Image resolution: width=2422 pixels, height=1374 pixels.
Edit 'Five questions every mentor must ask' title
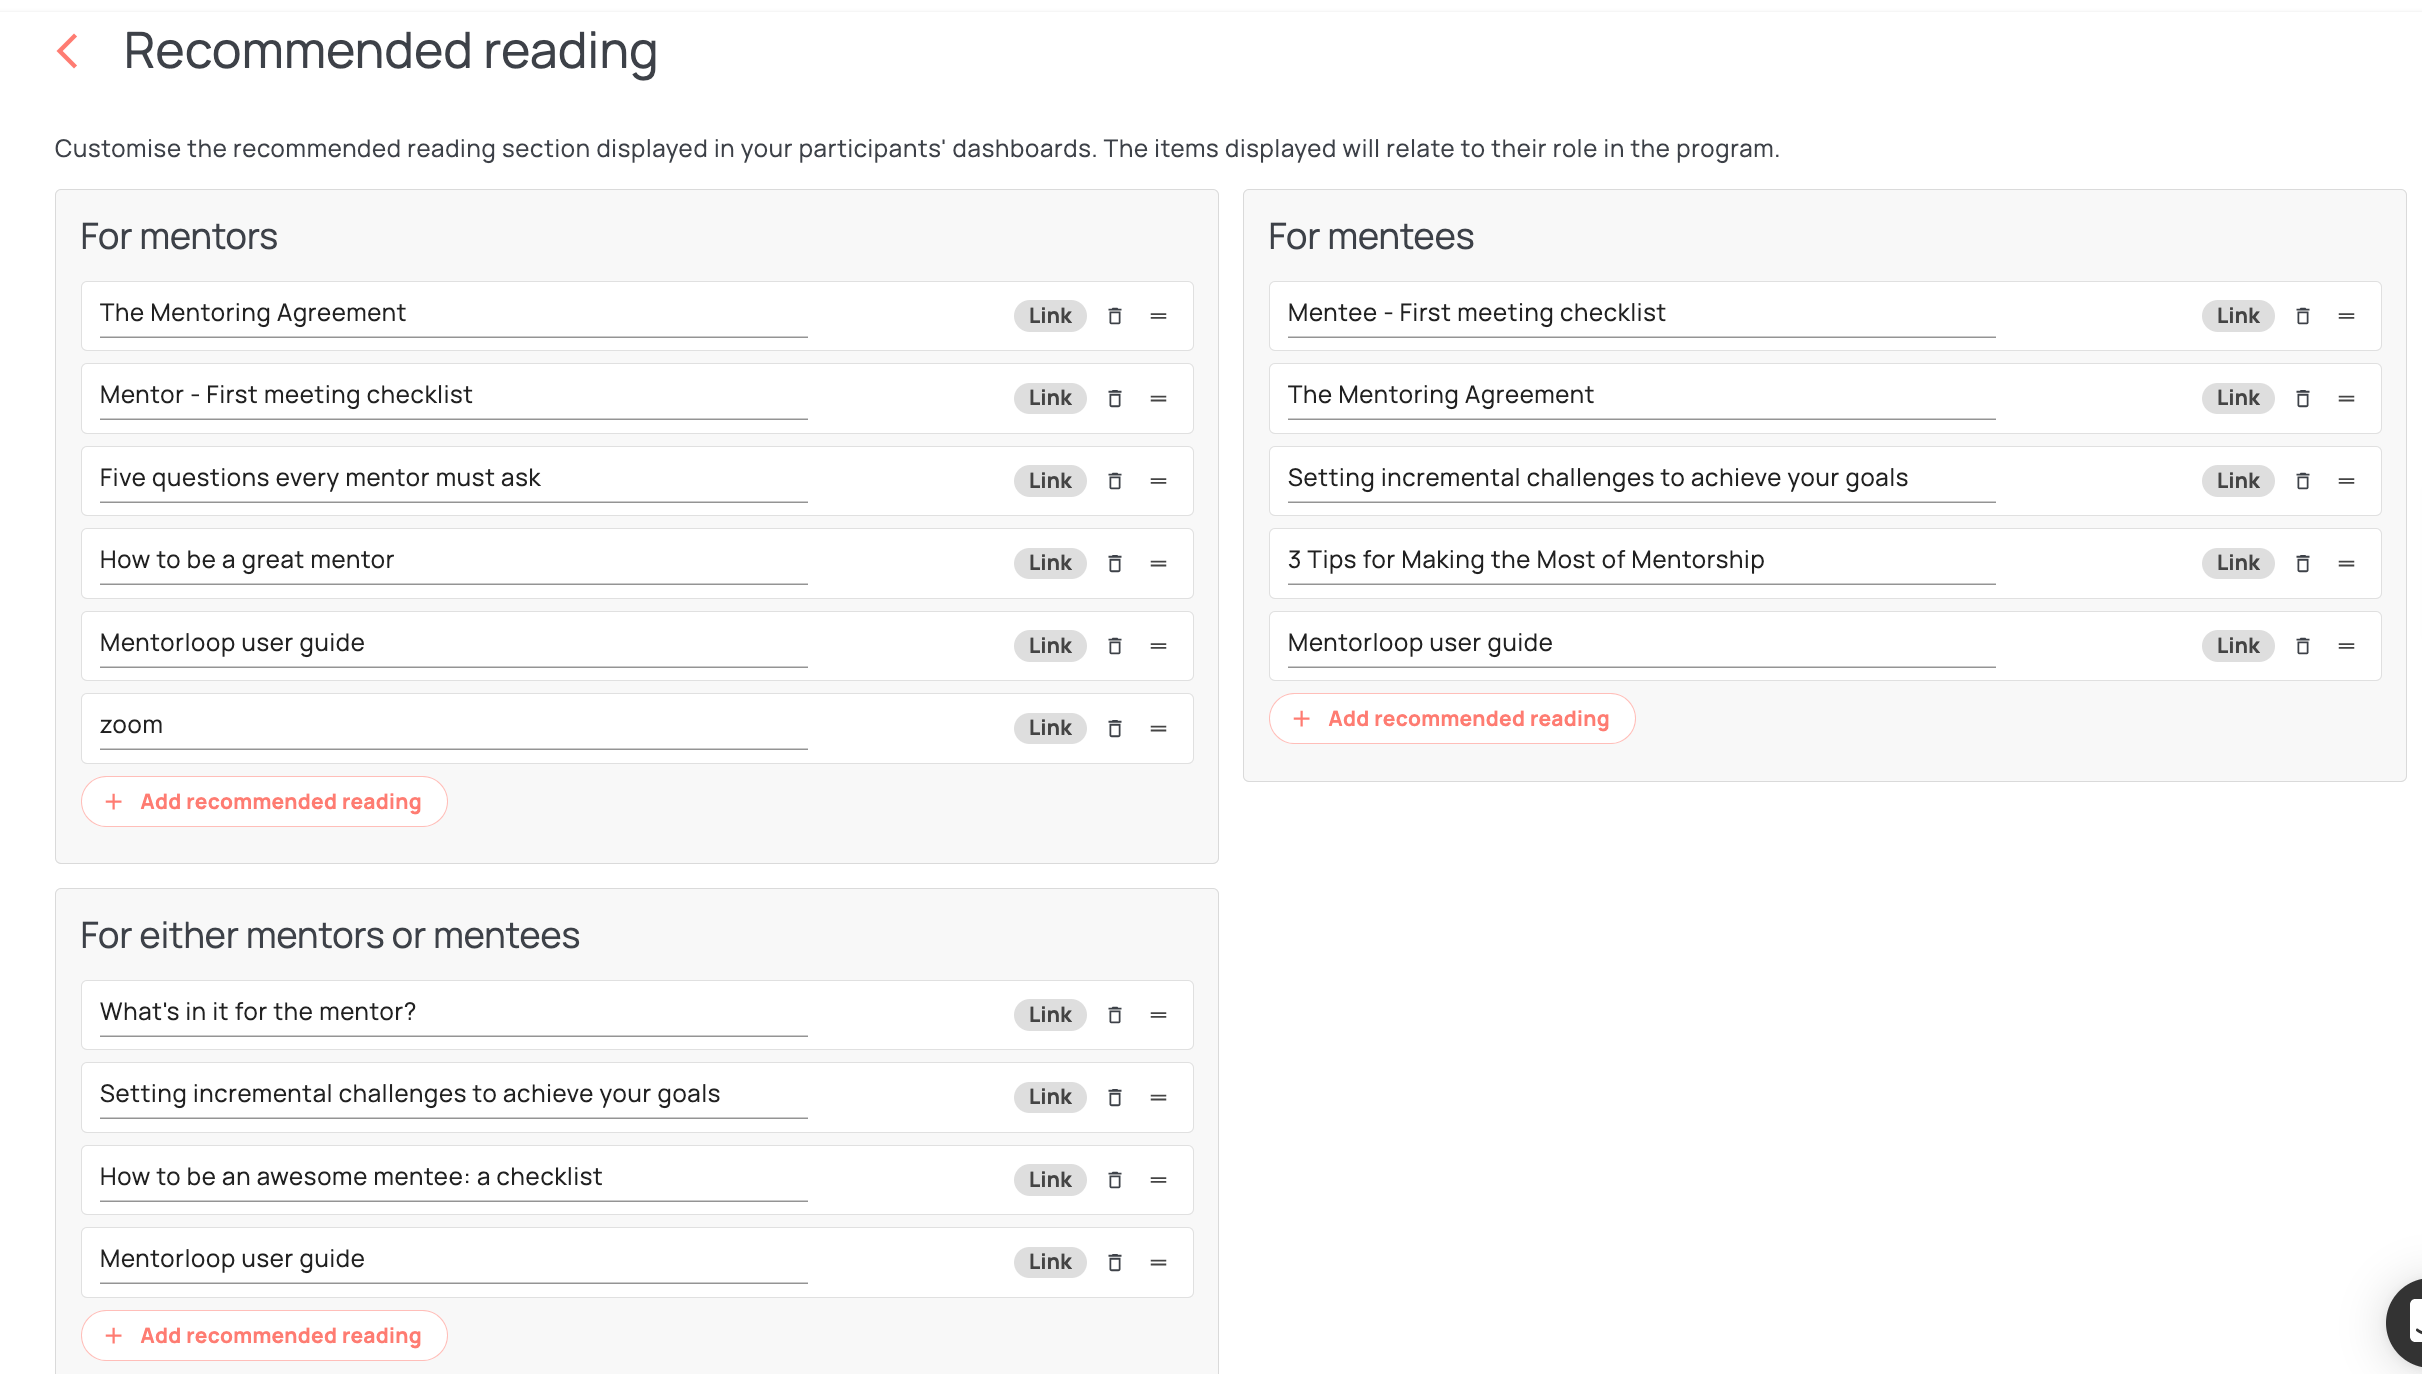pyautogui.click(x=453, y=479)
